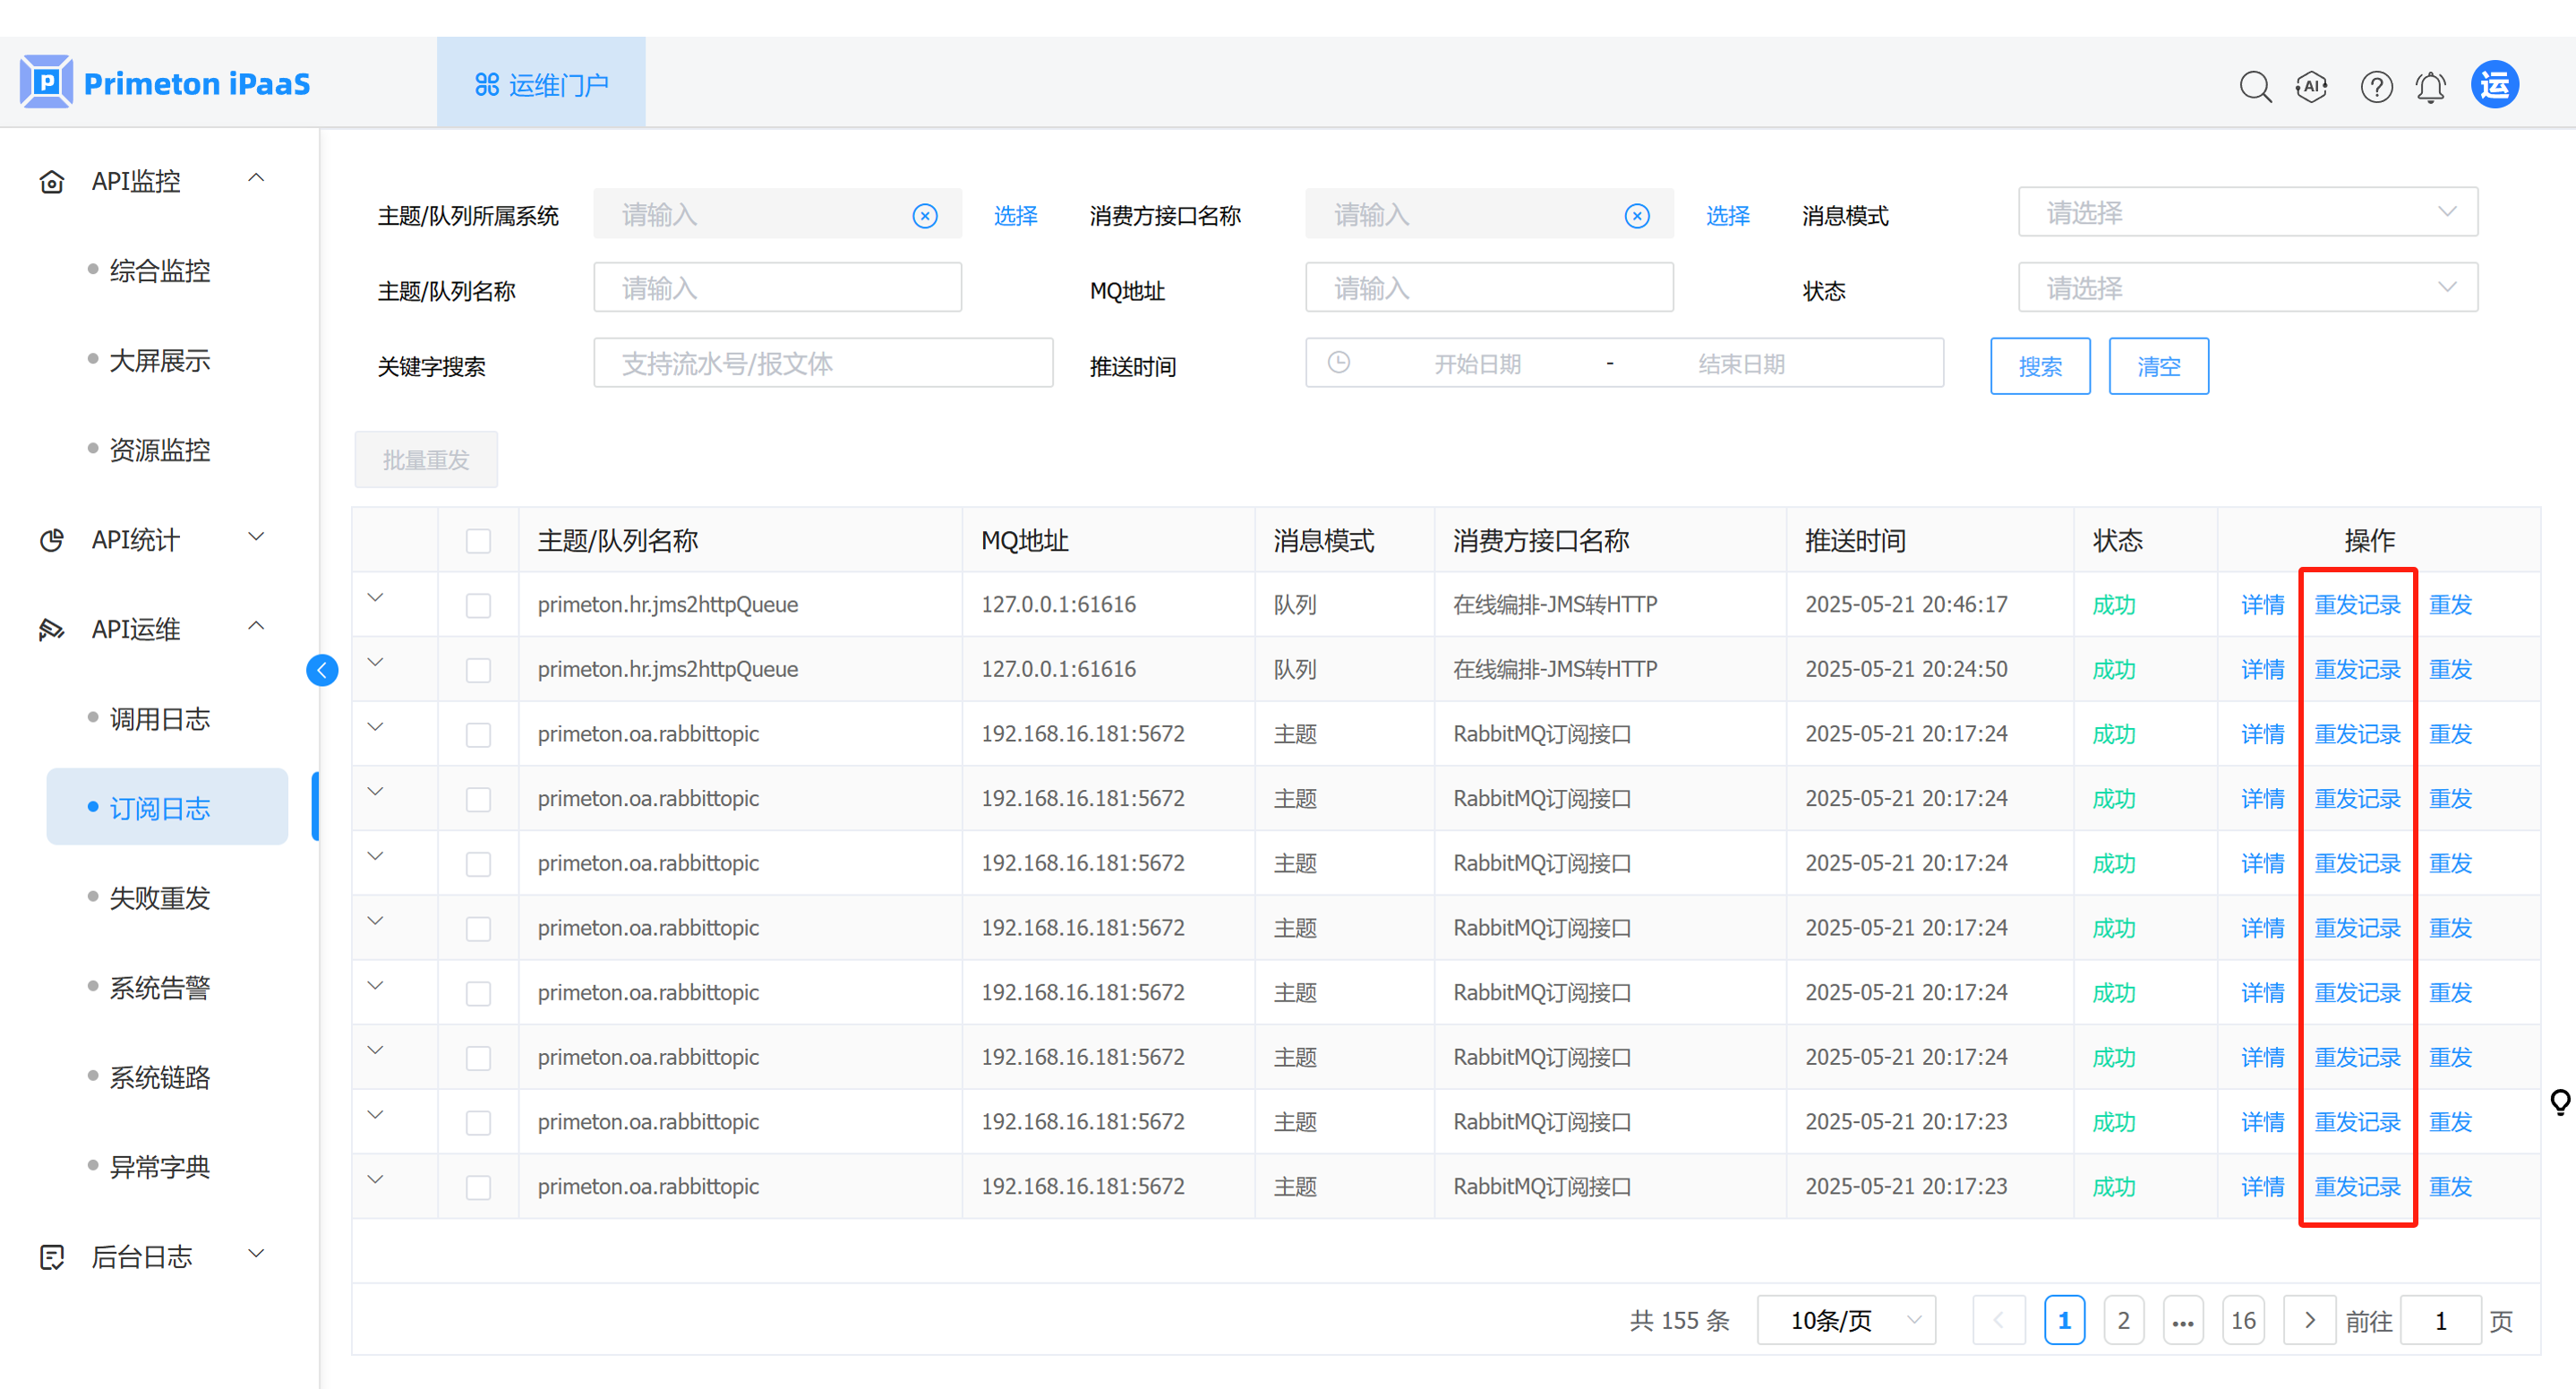2576x1389 pixels.
Task: Click the 关键字搜索 input field
Action: tap(822, 364)
